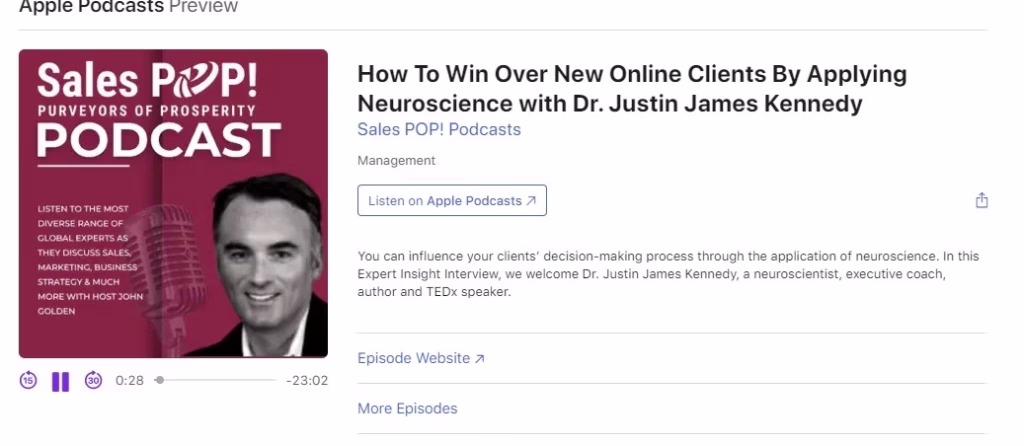Click the Listen on Apple Podcasts button
1024x446 pixels.
tap(452, 200)
